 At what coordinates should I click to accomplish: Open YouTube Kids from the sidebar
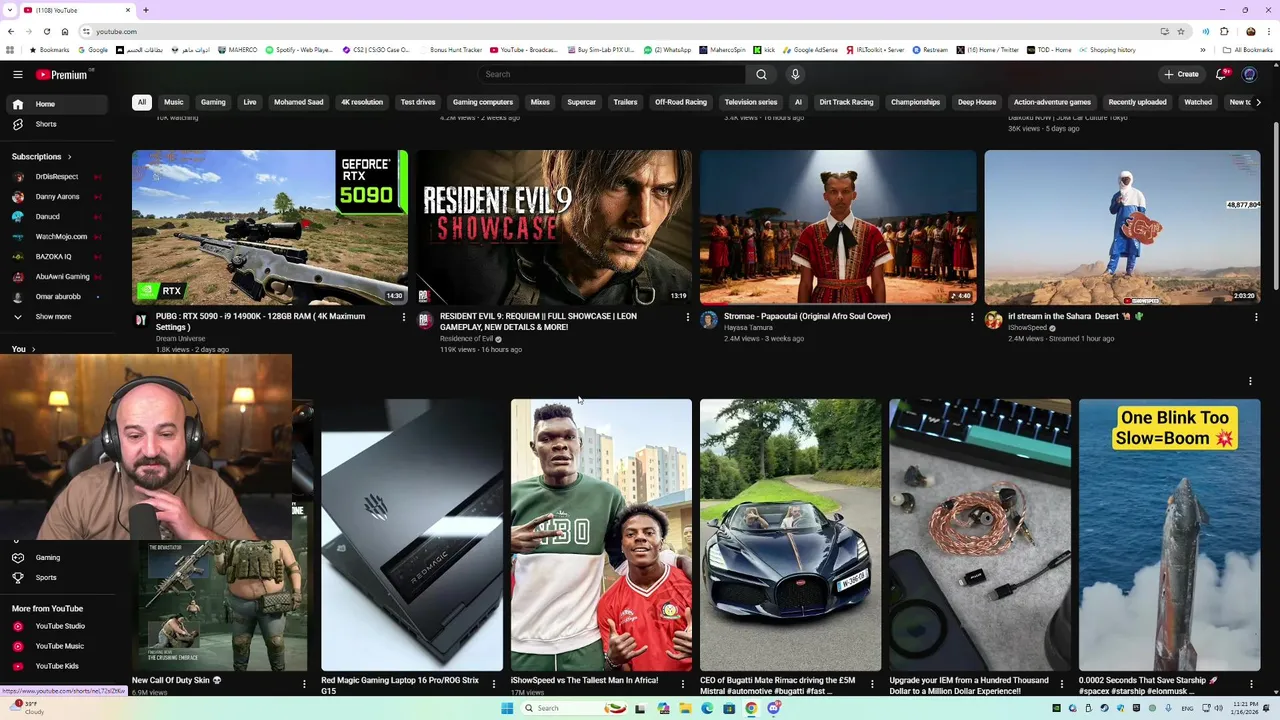58,666
